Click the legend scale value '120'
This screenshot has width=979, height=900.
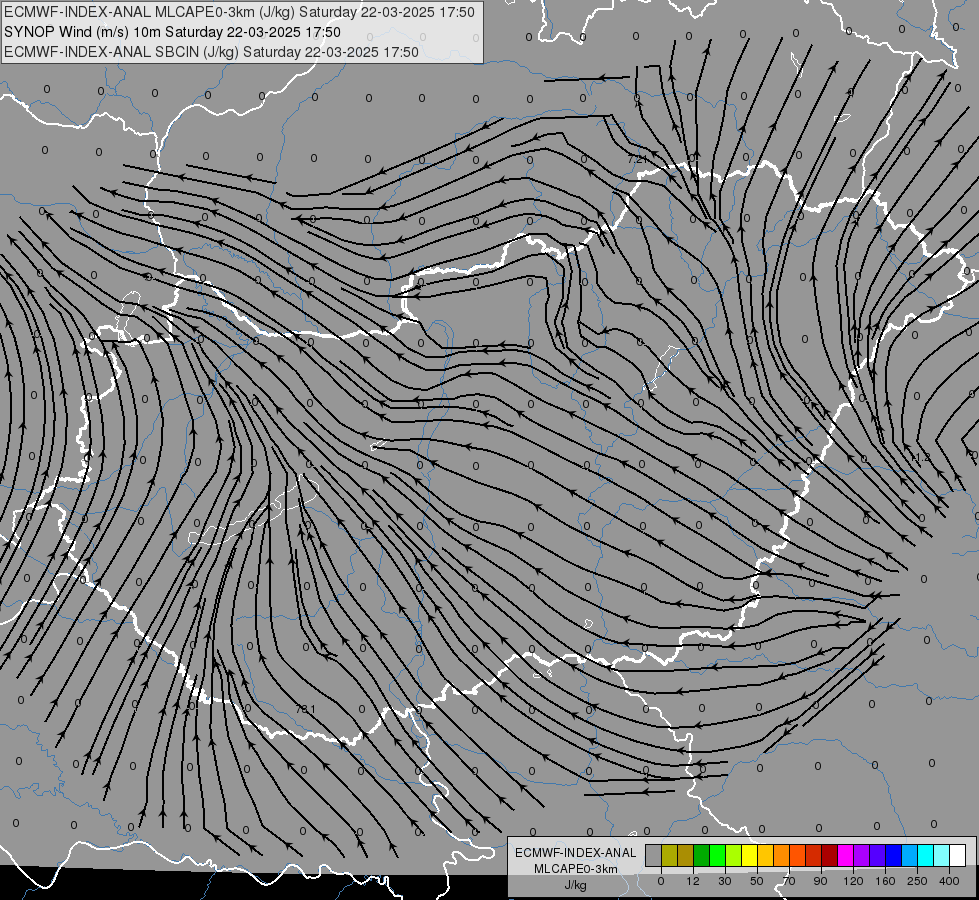(x=853, y=881)
